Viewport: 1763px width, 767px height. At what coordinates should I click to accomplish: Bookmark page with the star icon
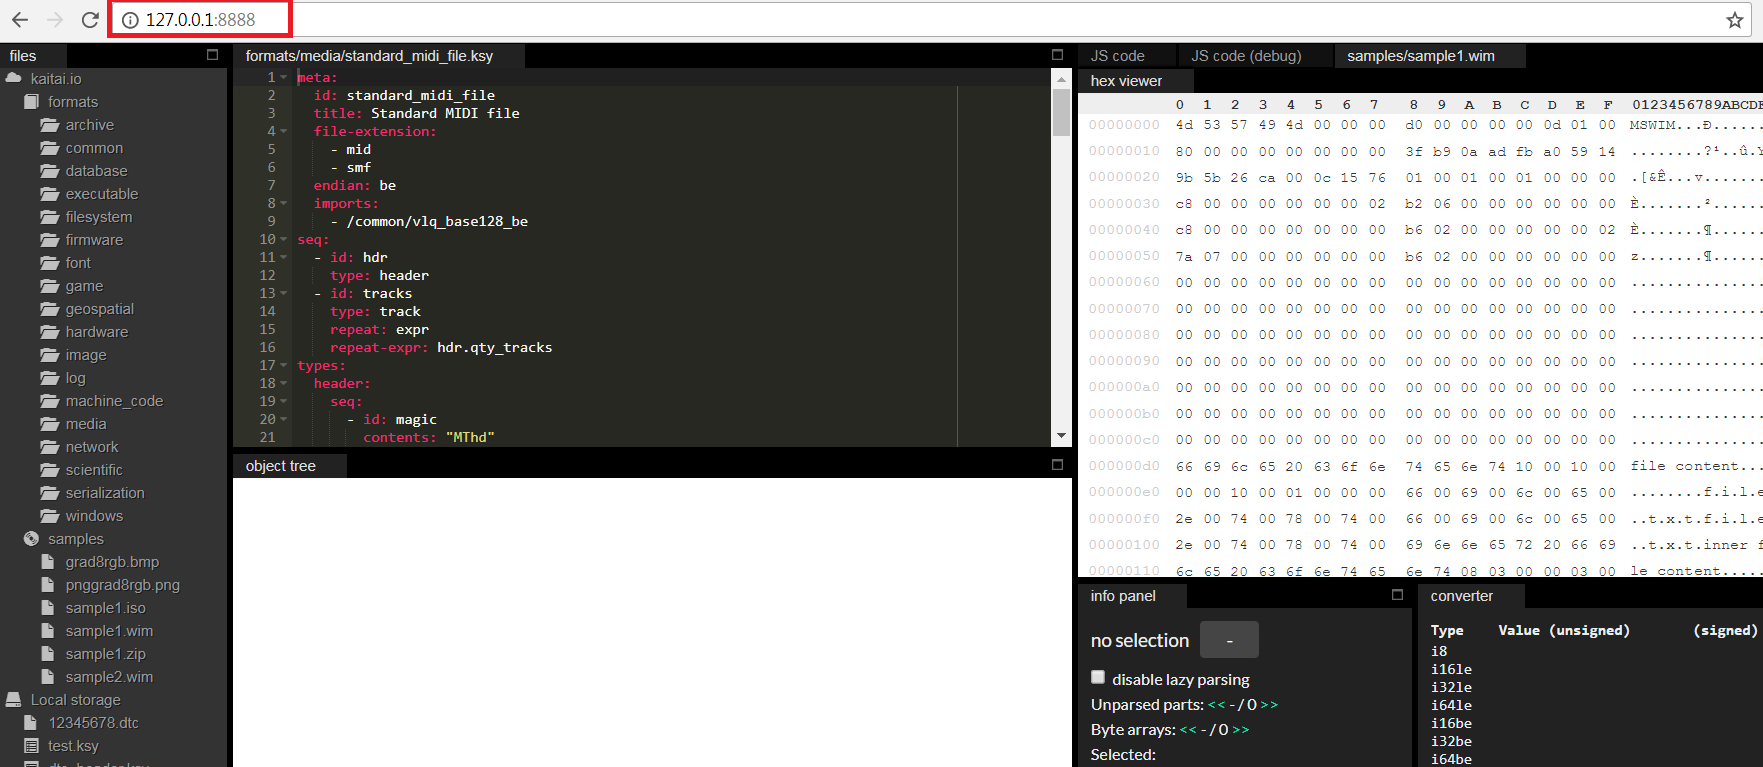point(1735,20)
